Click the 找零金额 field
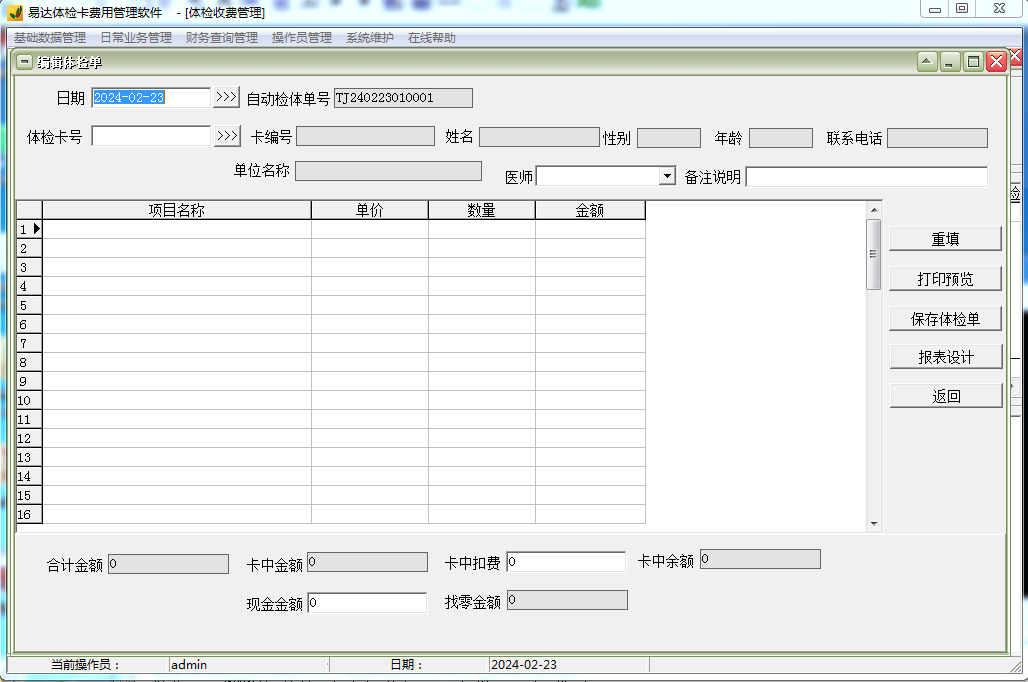The width and height of the screenshot is (1028, 682). tap(568, 600)
